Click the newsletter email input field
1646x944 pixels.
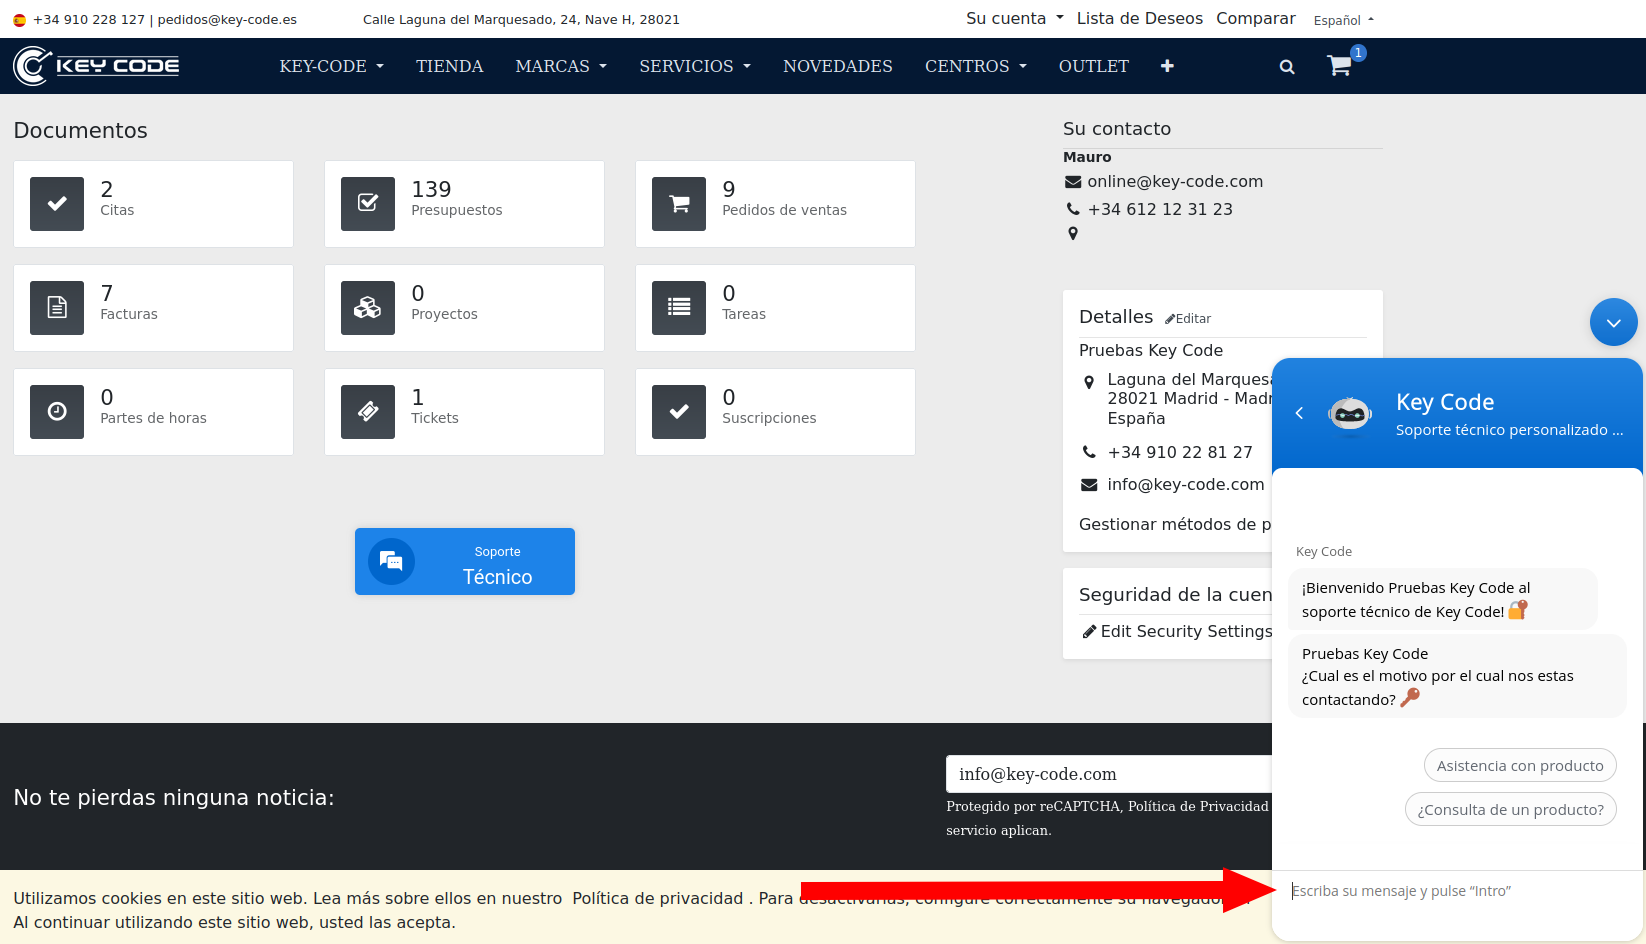tap(1109, 774)
